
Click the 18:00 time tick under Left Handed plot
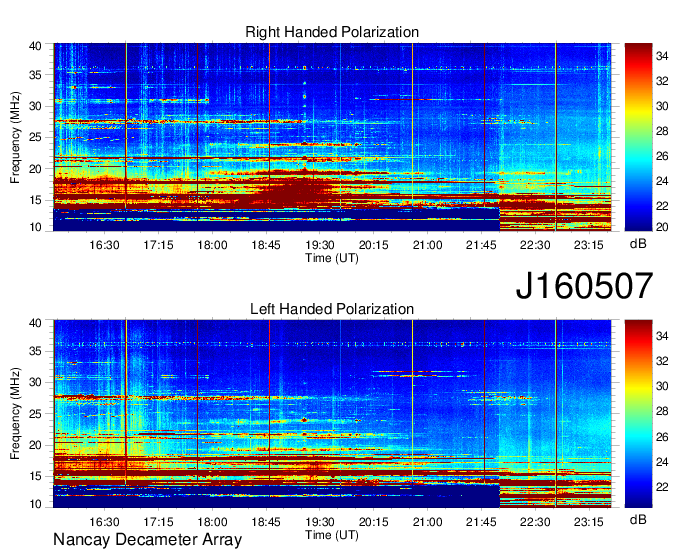pos(212,522)
